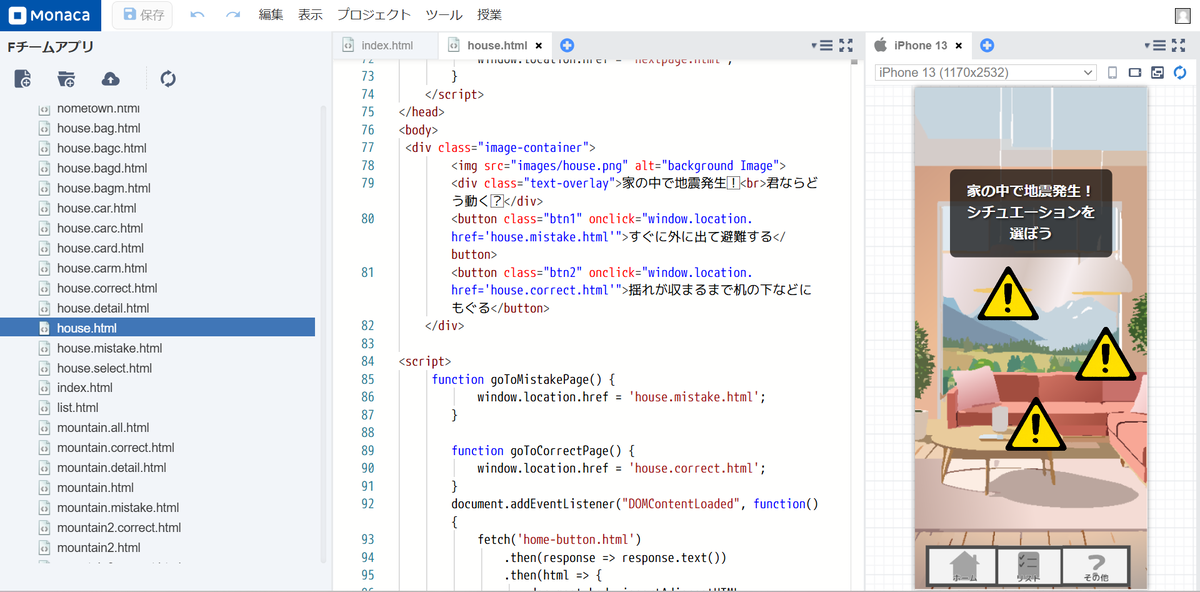Viewport: 1200px width, 592px height.
Task: Switch to the index.html editor tab
Action: (386, 45)
